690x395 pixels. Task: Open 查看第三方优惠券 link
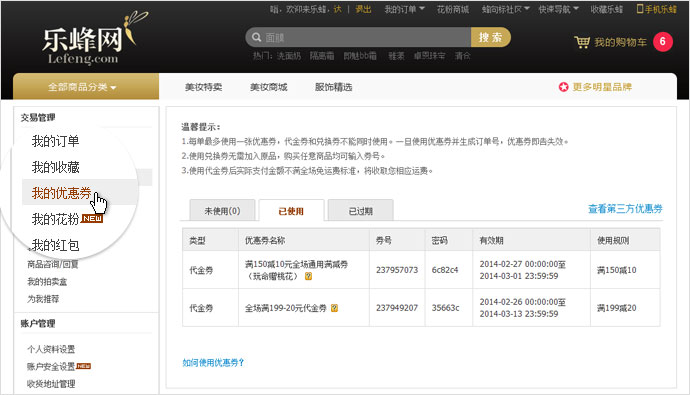pos(625,208)
